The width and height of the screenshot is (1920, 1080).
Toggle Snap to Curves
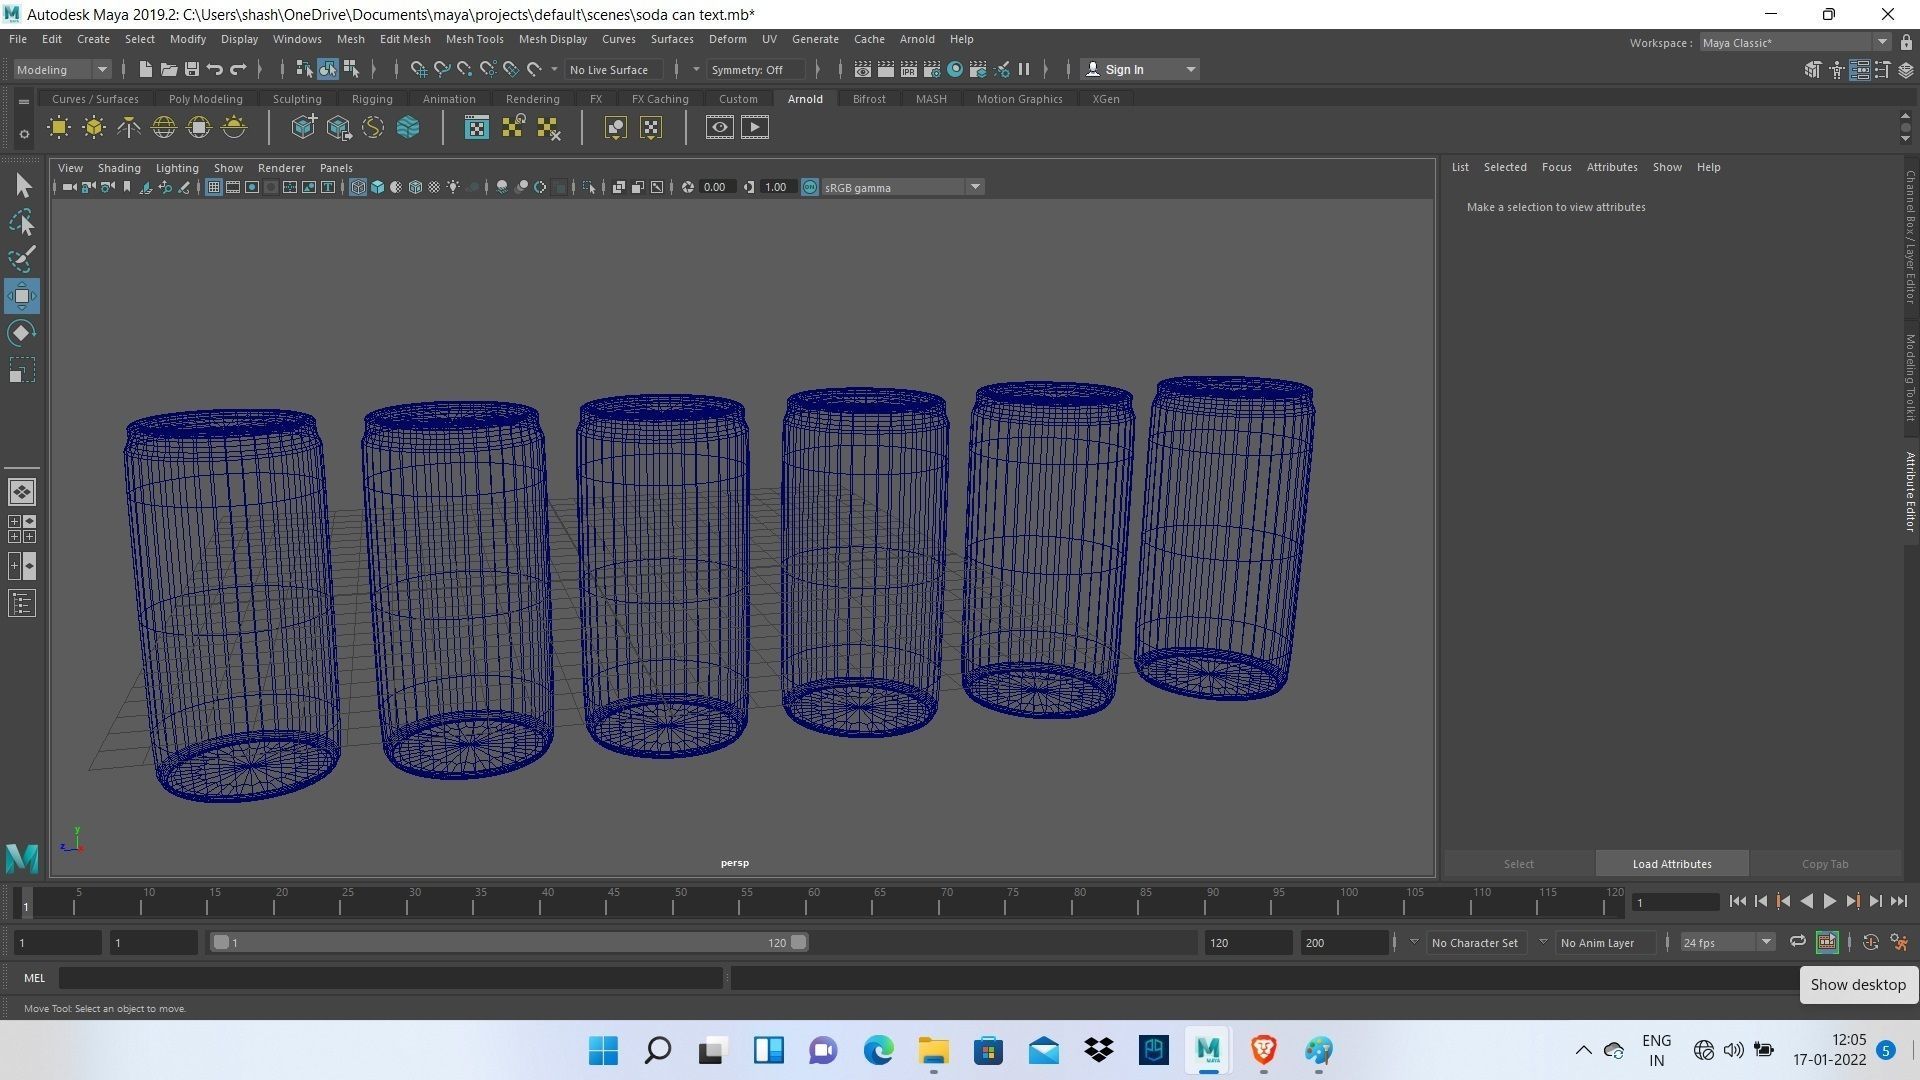[x=441, y=69]
